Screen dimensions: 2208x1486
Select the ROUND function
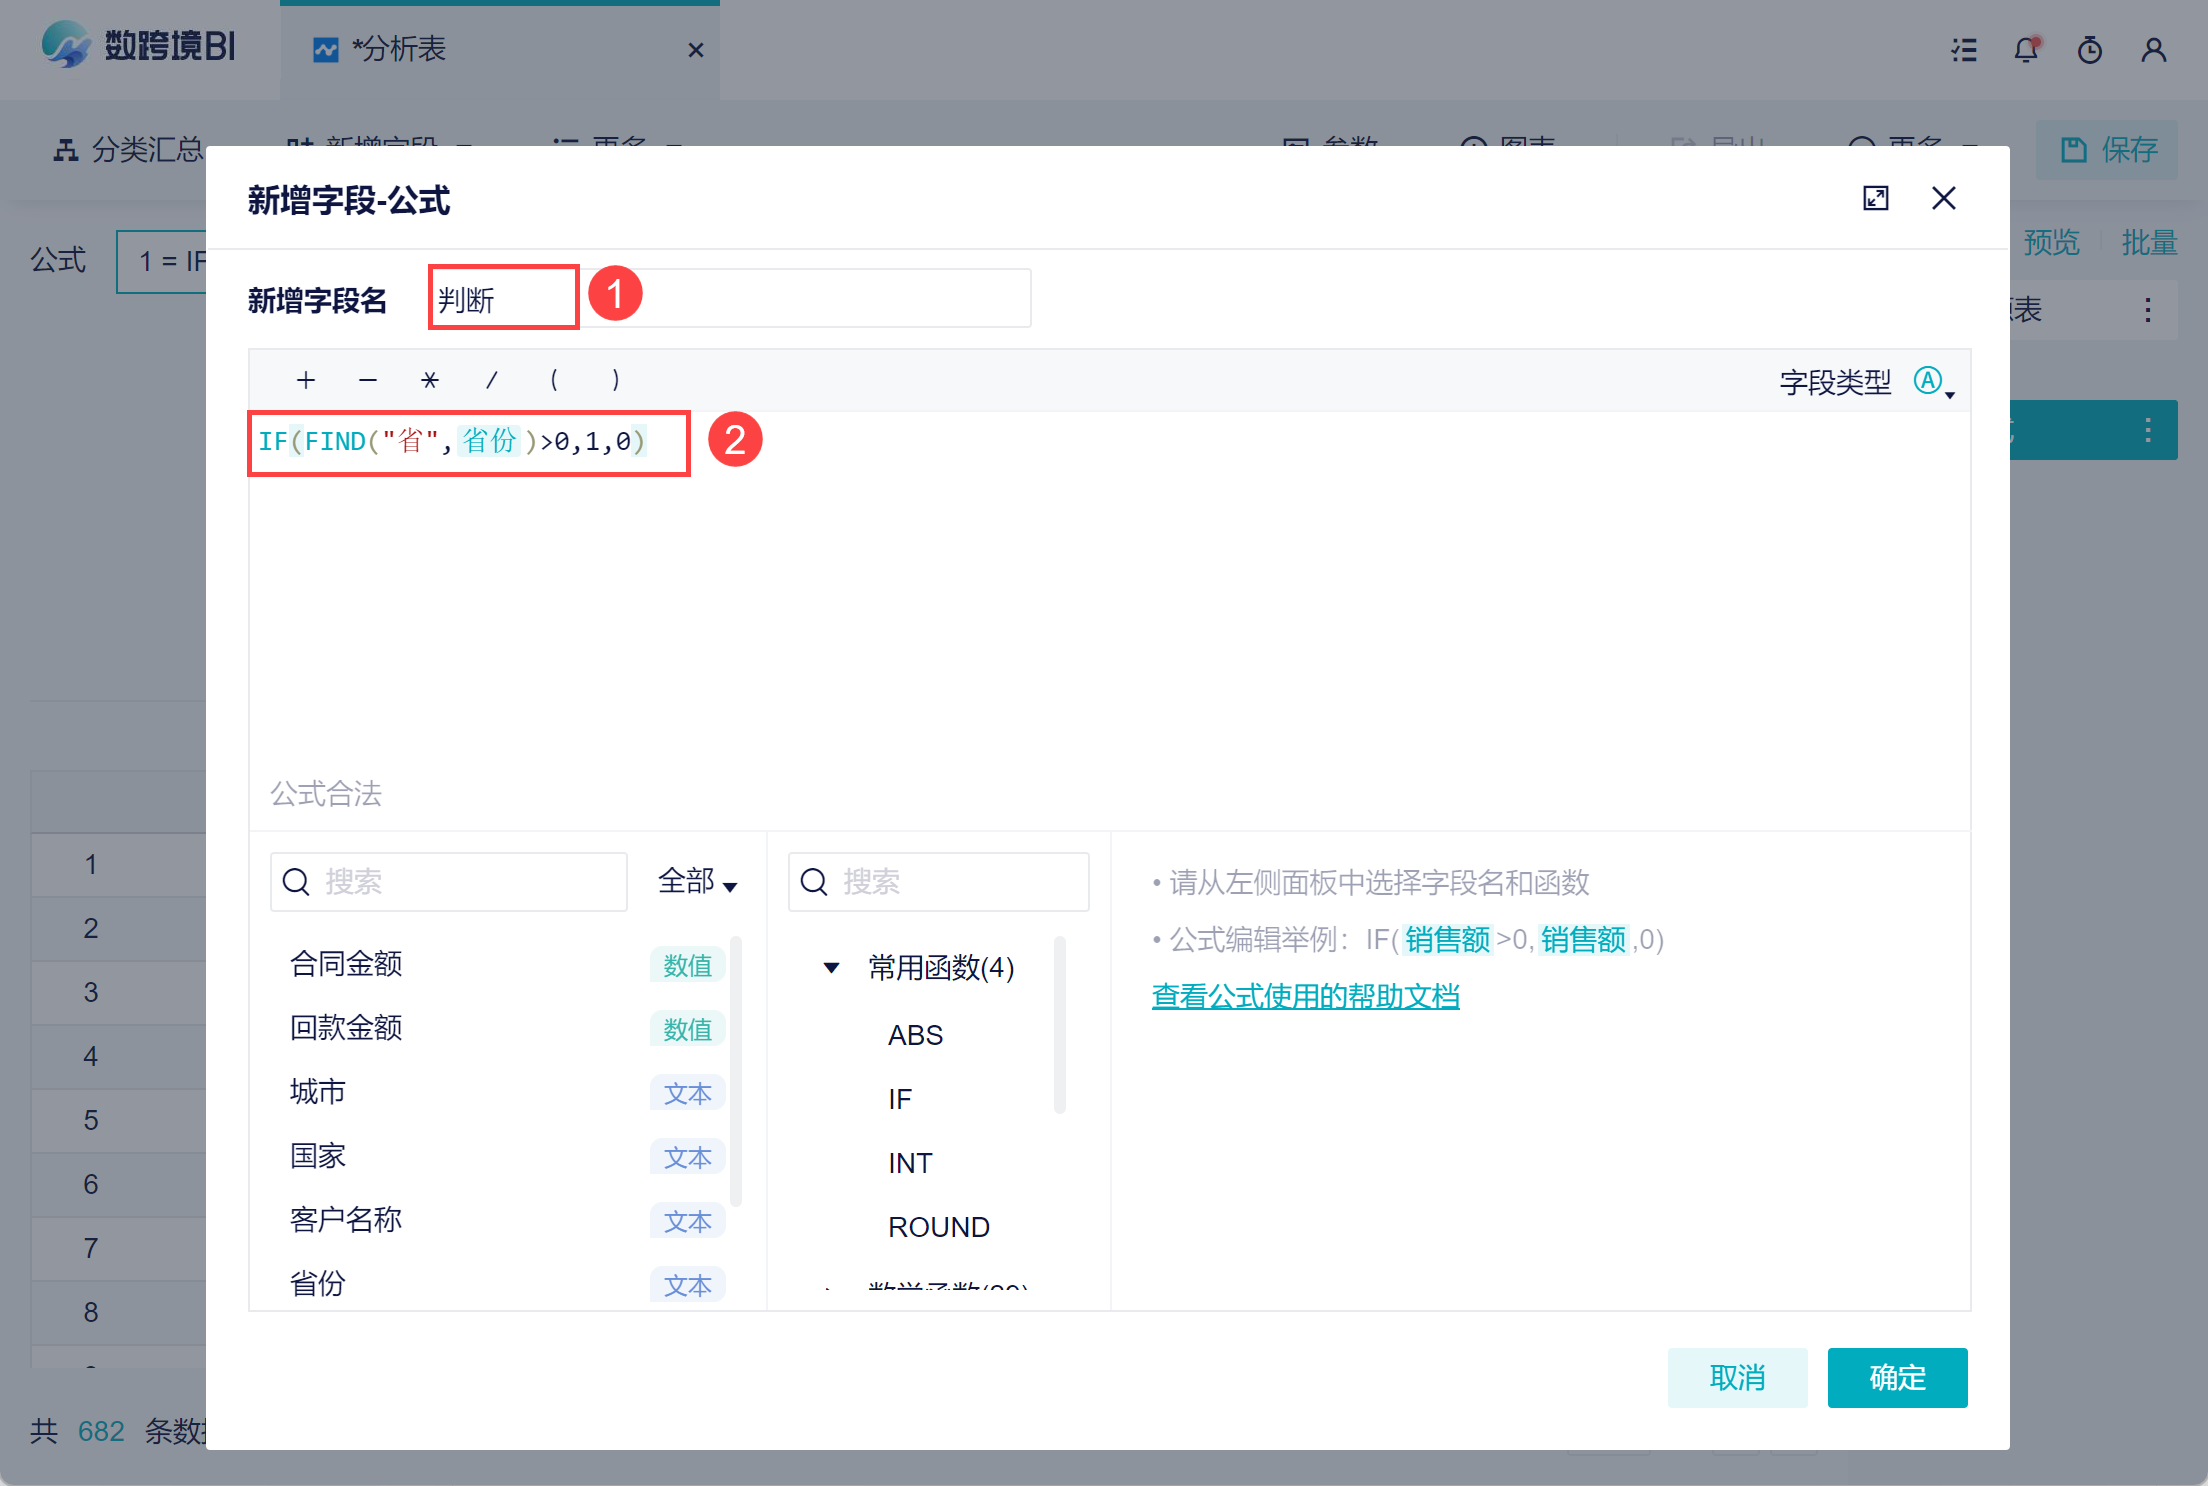[x=938, y=1227]
